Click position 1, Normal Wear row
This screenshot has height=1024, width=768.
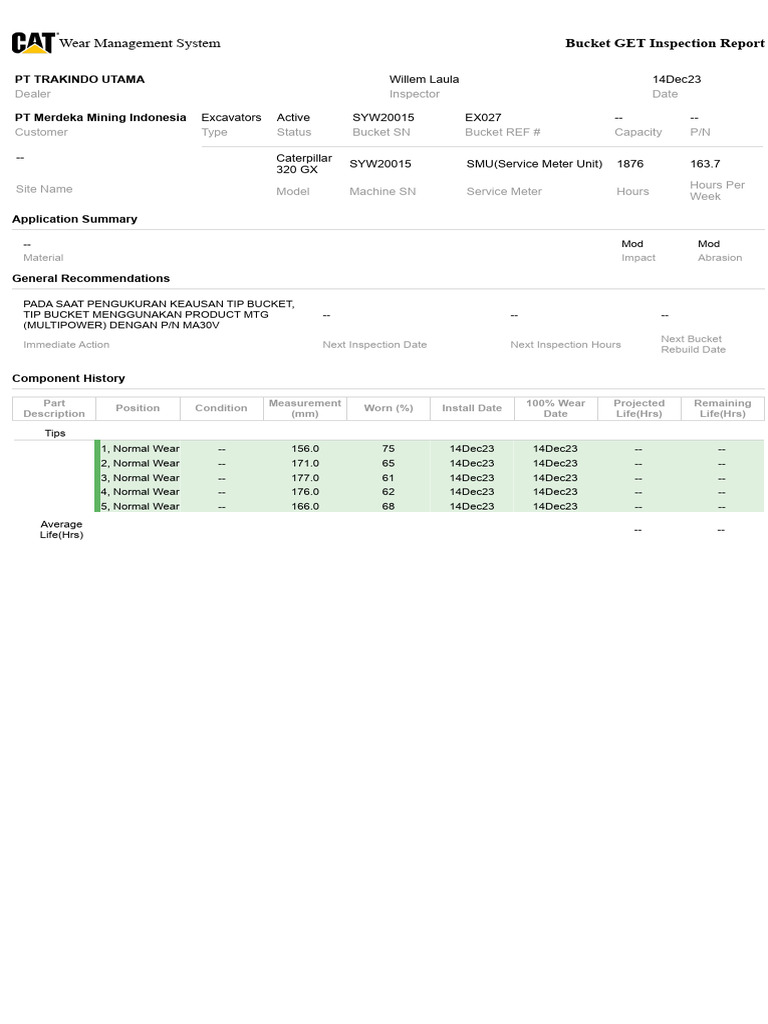coord(430,449)
